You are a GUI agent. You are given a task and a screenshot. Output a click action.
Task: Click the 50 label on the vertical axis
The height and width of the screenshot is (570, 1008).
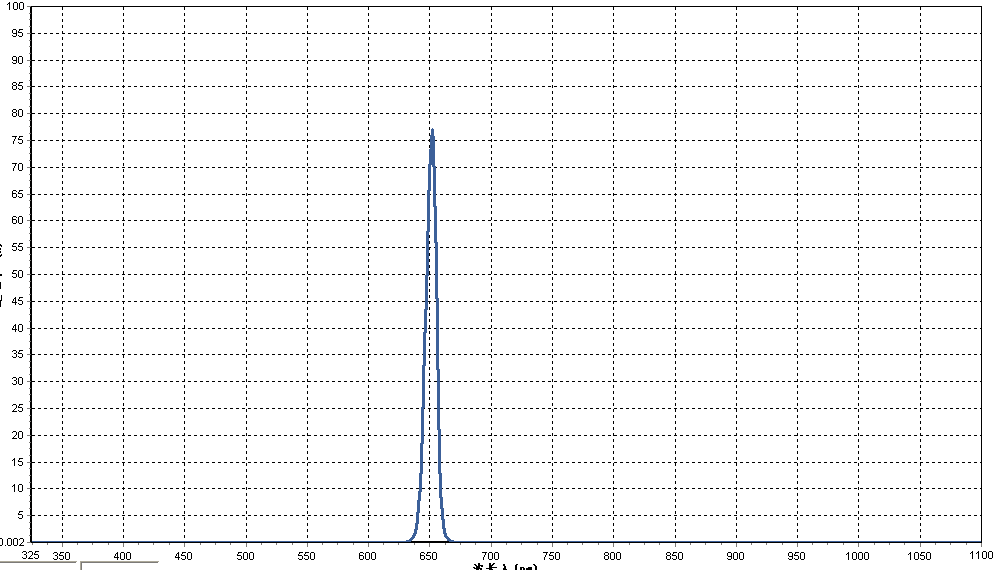pyautogui.click(x=17, y=274)
